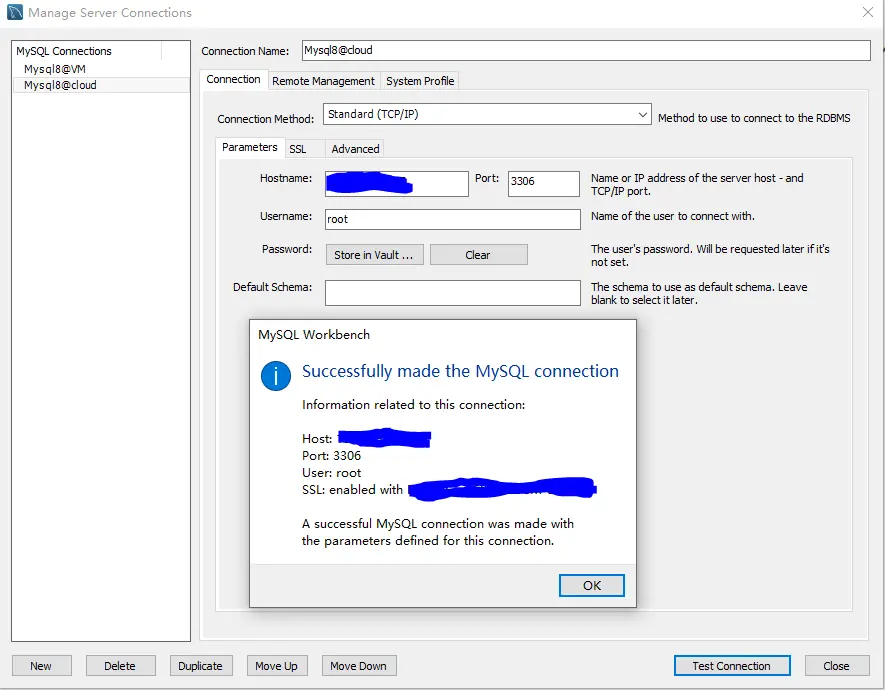Switch to the System Profile tab
The image size is (885, 690).
420,81
